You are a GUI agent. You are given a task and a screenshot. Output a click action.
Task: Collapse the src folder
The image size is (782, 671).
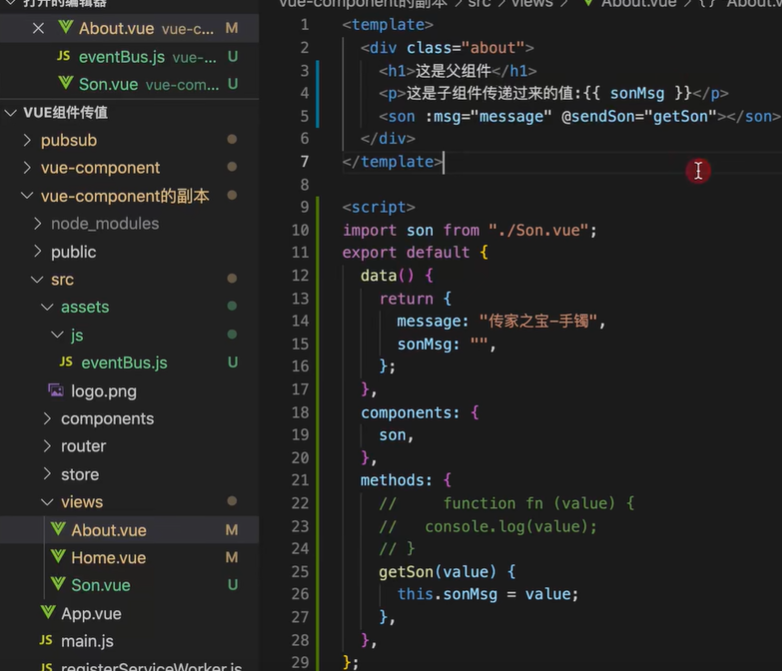(37, 279)
